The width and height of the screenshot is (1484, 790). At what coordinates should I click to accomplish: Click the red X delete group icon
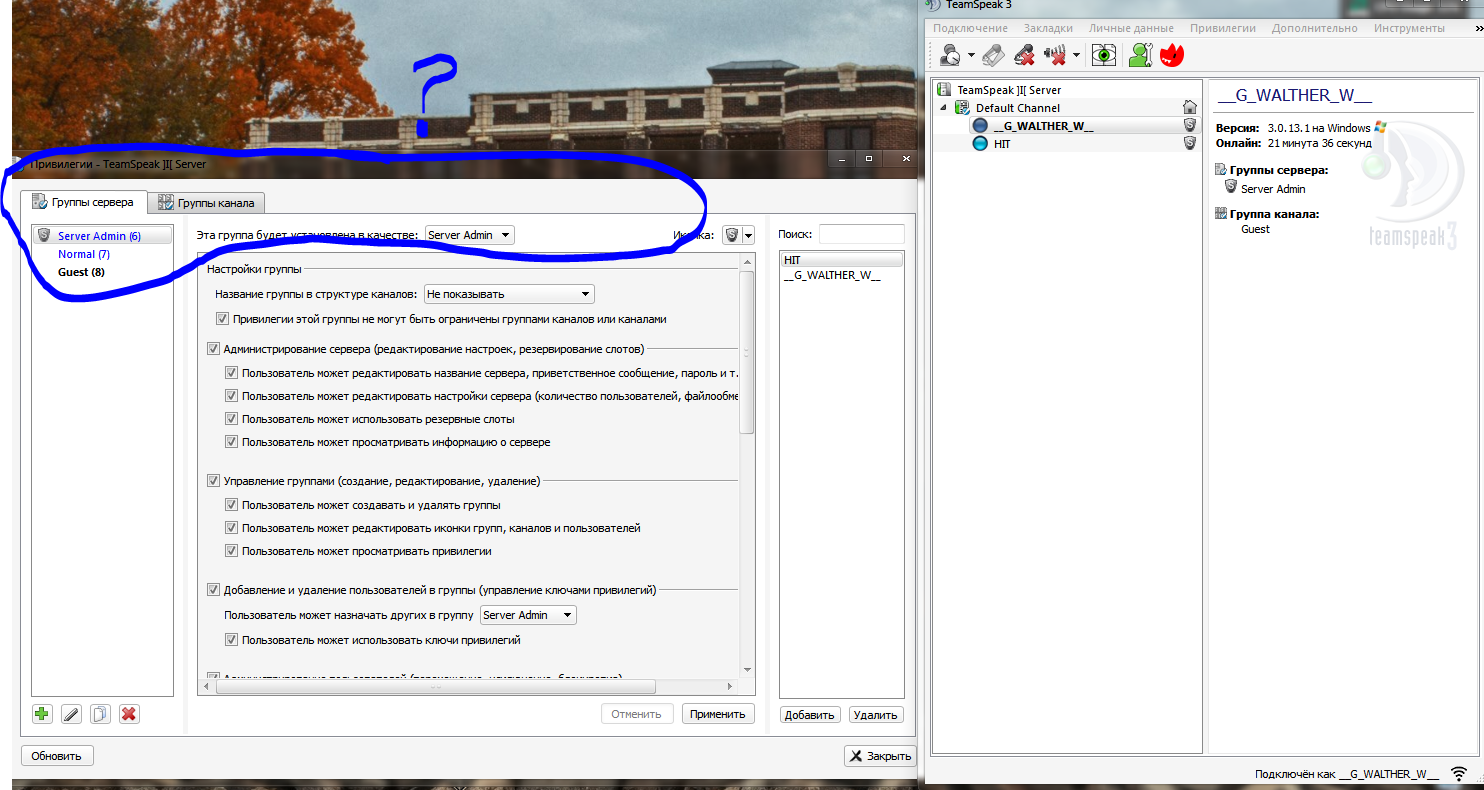[129, 714]
